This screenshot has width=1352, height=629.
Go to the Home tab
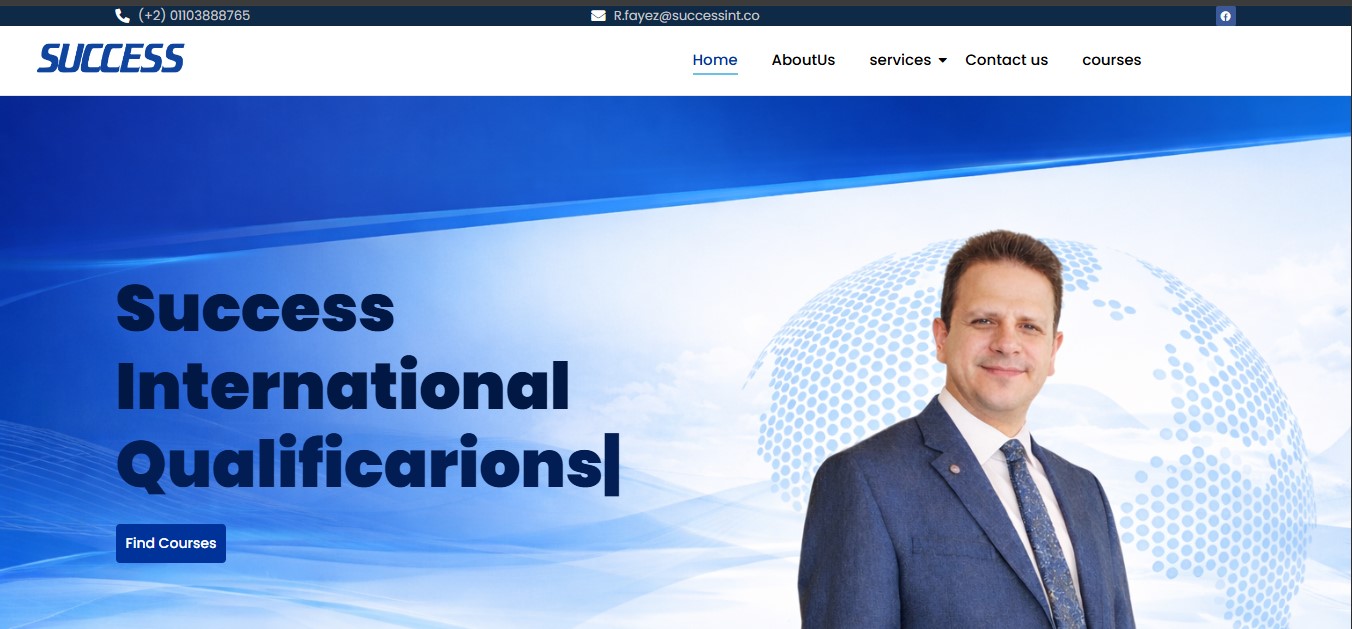click(715, 60)
